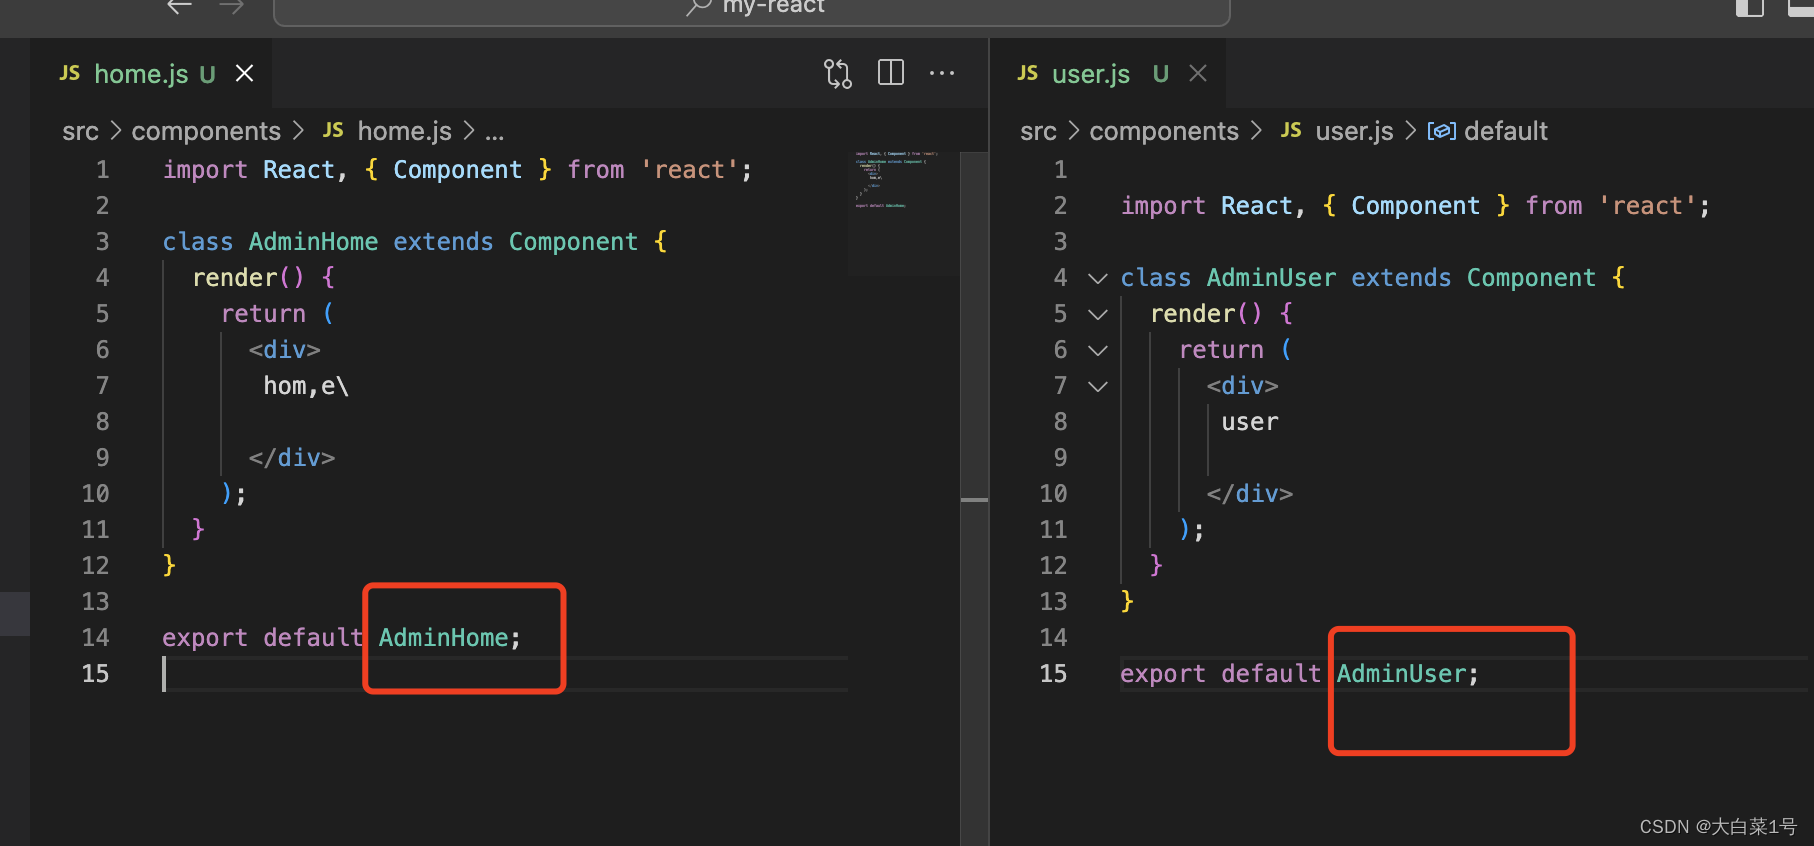Go back using the left arrow

click(179, 7)
